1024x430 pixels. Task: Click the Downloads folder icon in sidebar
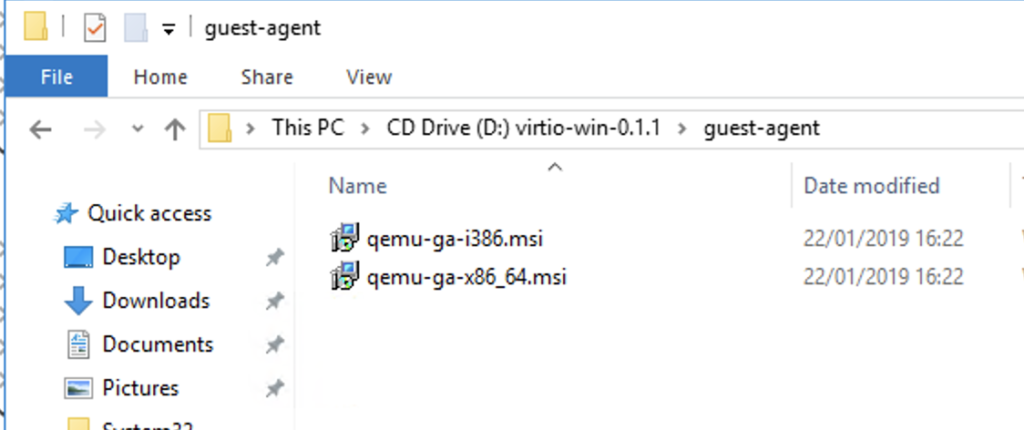pyautogui.click(x=78, y=301)
